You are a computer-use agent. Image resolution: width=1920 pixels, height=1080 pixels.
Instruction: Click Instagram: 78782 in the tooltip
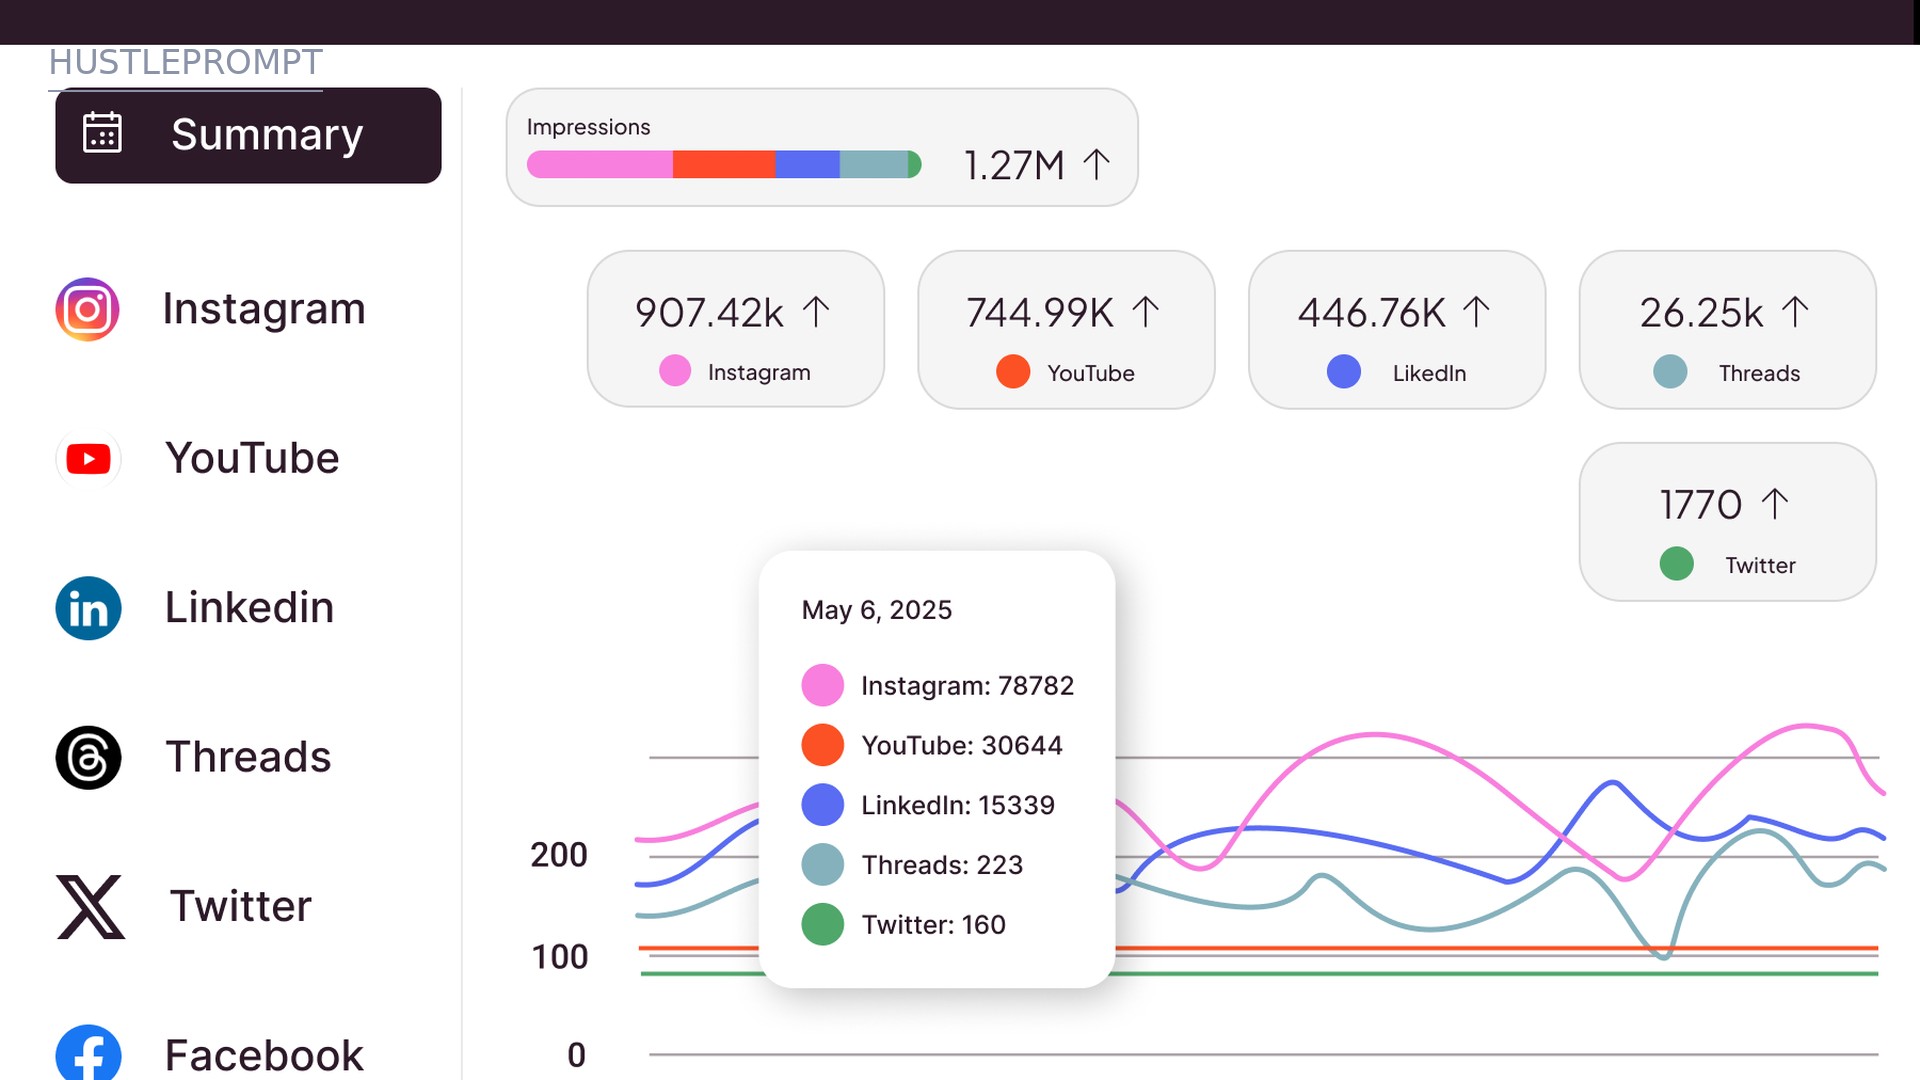click(968, 686)
